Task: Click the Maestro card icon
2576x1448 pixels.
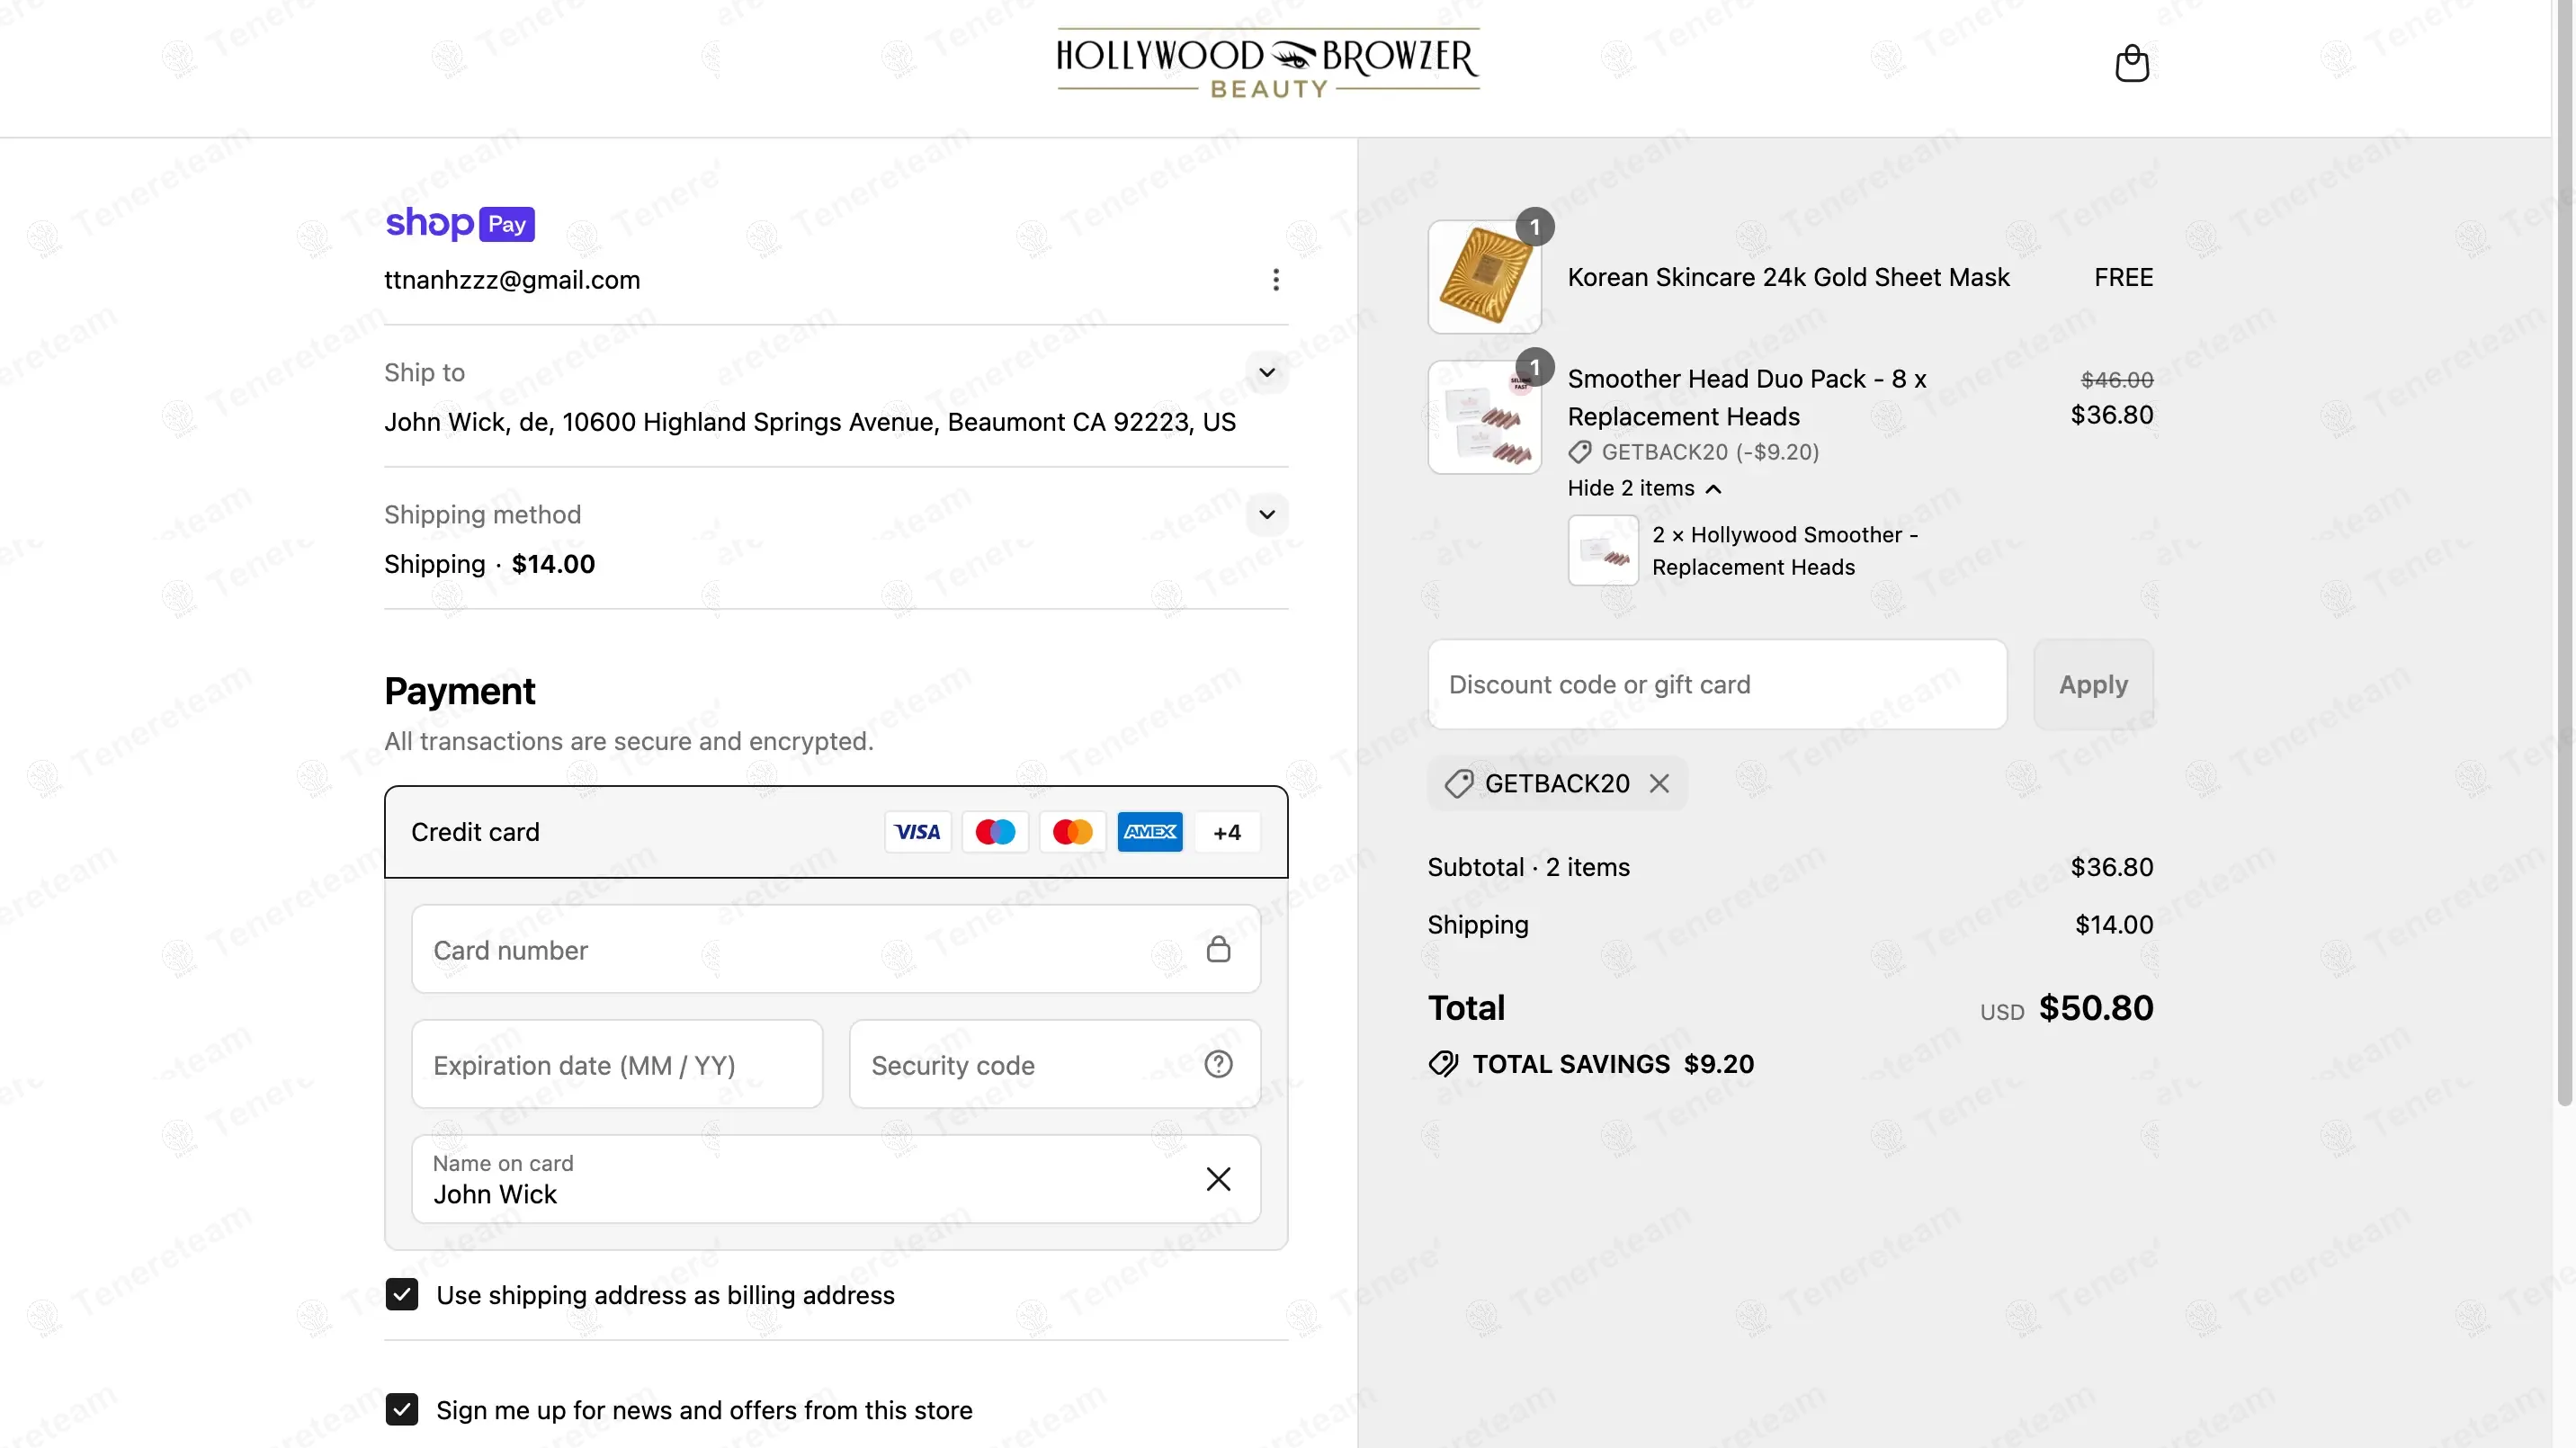Action: pyautogui.click(x=995, y=832)
